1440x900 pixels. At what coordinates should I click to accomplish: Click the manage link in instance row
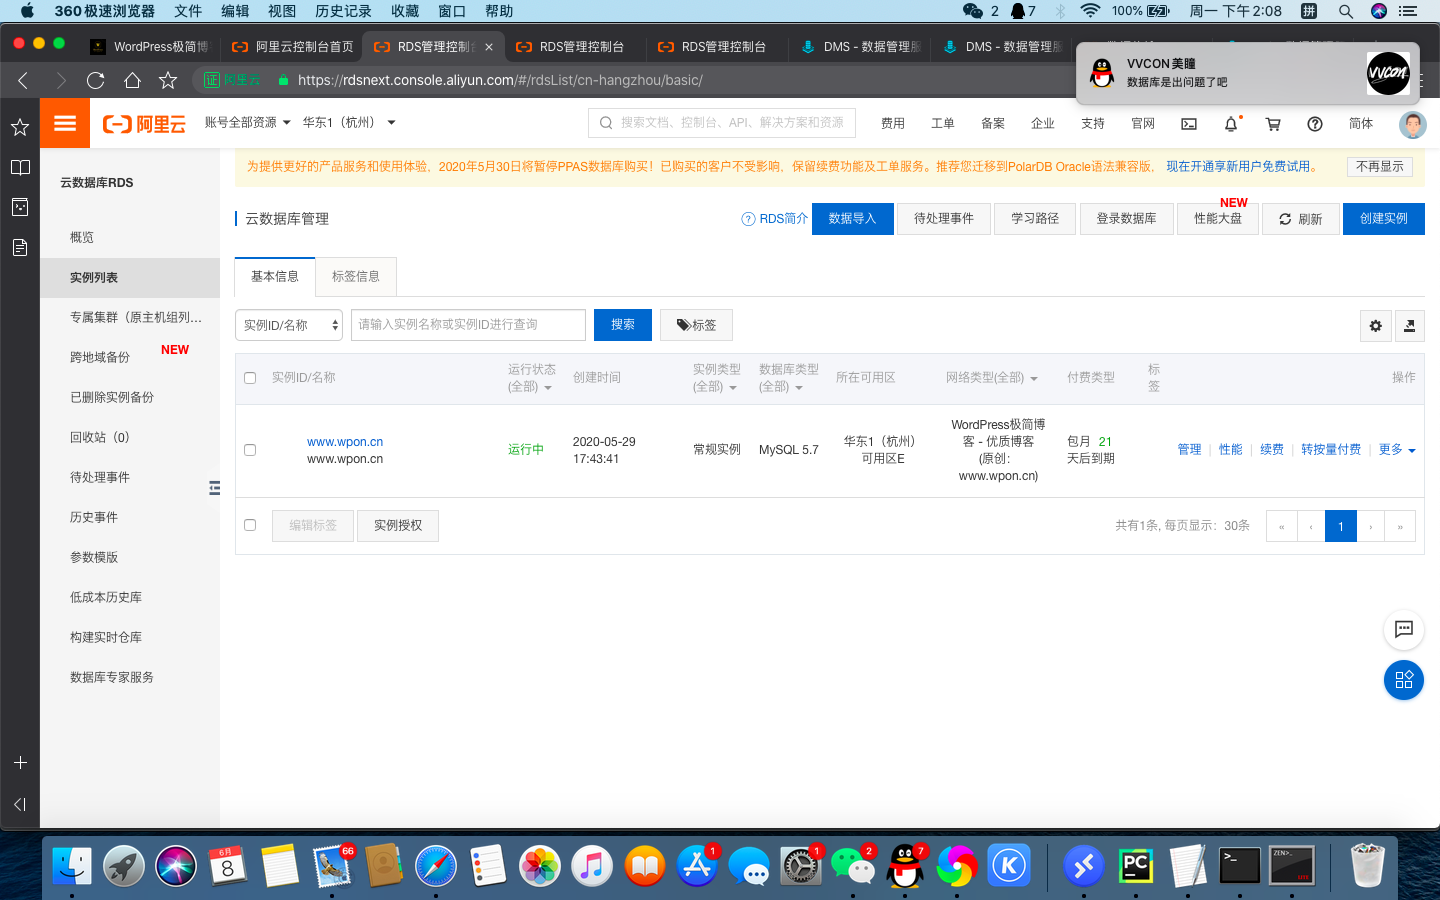[1189, 450]
